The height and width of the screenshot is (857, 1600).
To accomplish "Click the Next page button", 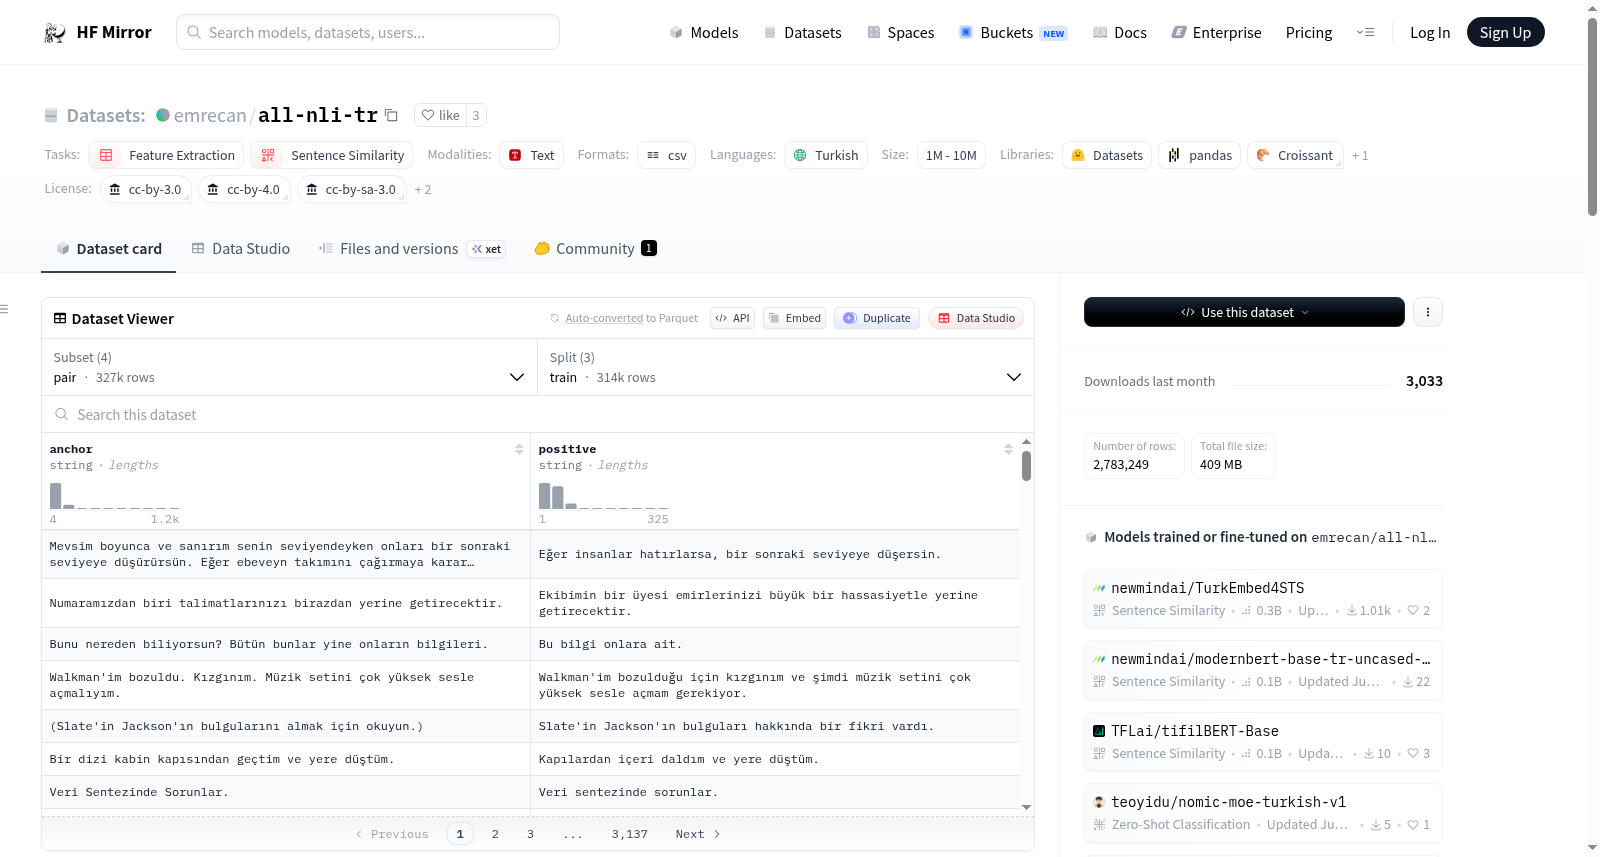I will [698, 834].
